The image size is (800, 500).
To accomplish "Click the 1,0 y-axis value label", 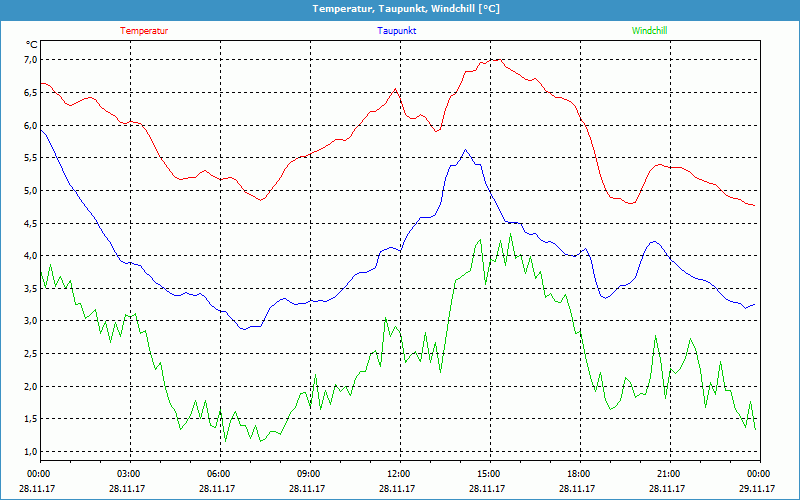I will 30,452.
